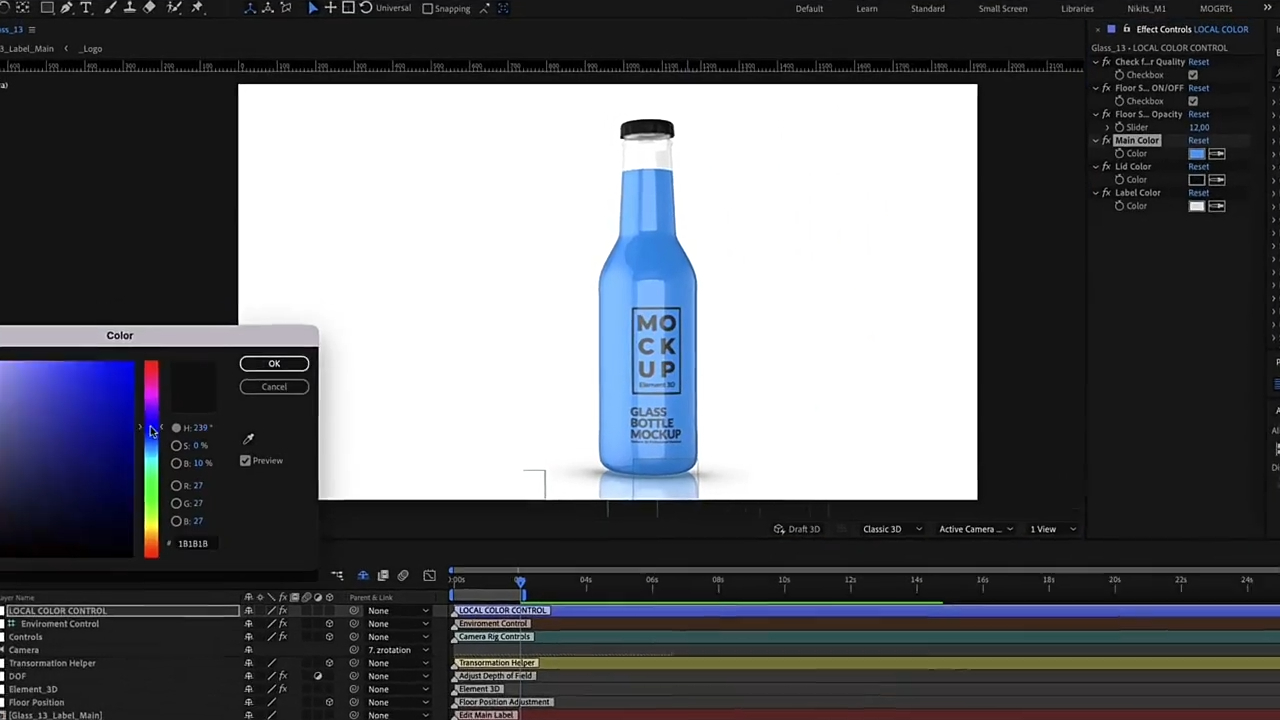Toggle the Main Color stopwatch
This screenshot has height=720, width=1280.
(x=1119, y=154)
